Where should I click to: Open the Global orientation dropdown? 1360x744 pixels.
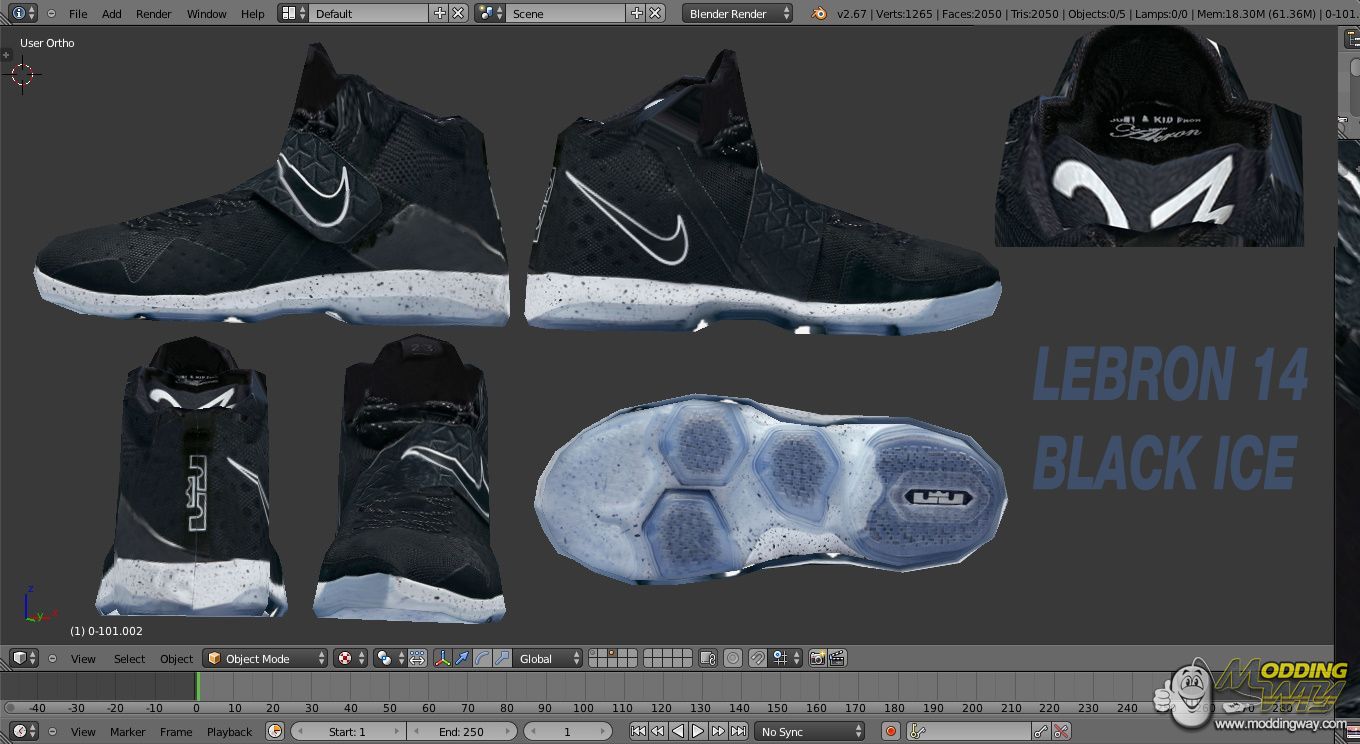point(547,658)
